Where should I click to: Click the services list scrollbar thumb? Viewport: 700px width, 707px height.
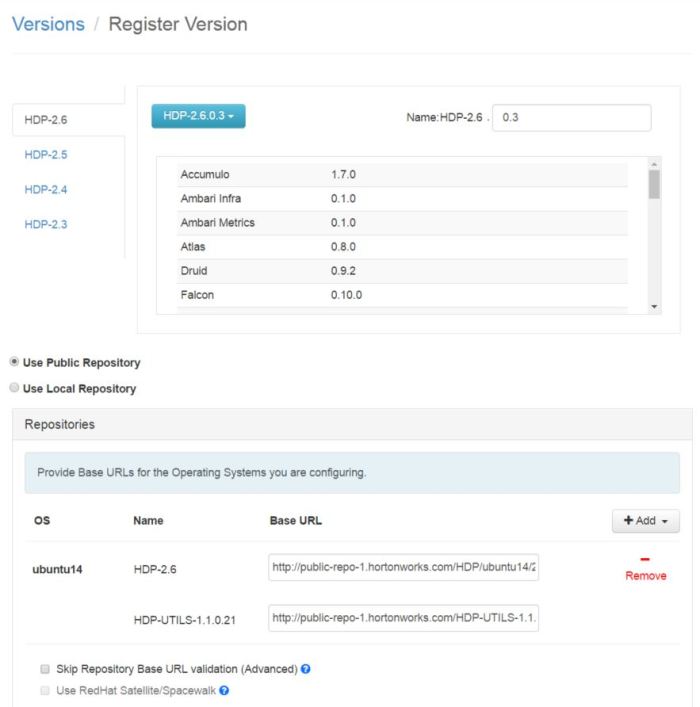click(x=654, y=184)
